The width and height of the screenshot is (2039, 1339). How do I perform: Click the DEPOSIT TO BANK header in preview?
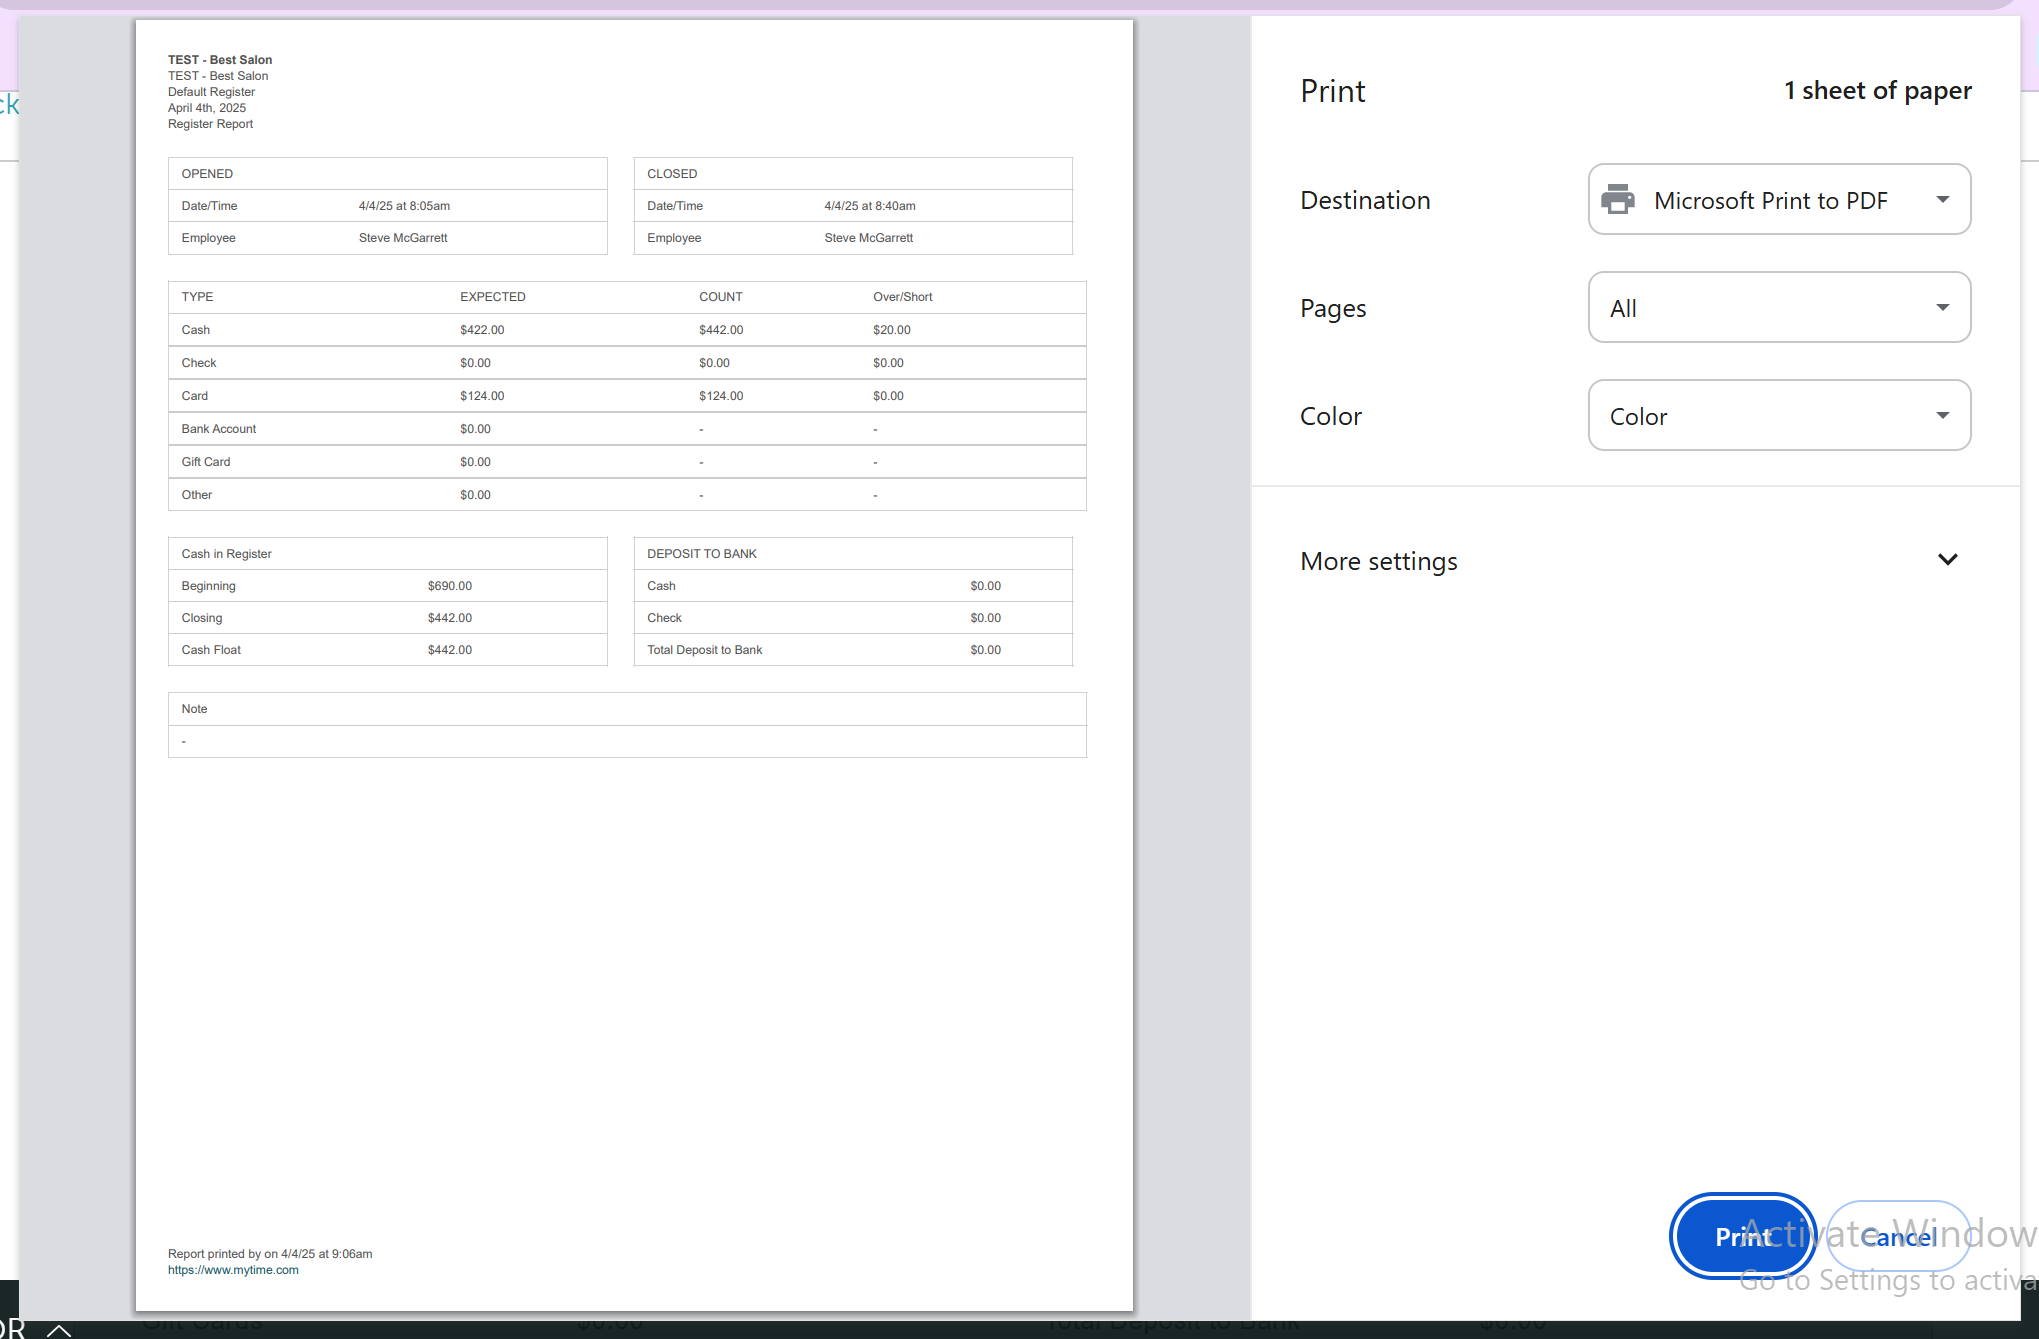pos(701,554)
